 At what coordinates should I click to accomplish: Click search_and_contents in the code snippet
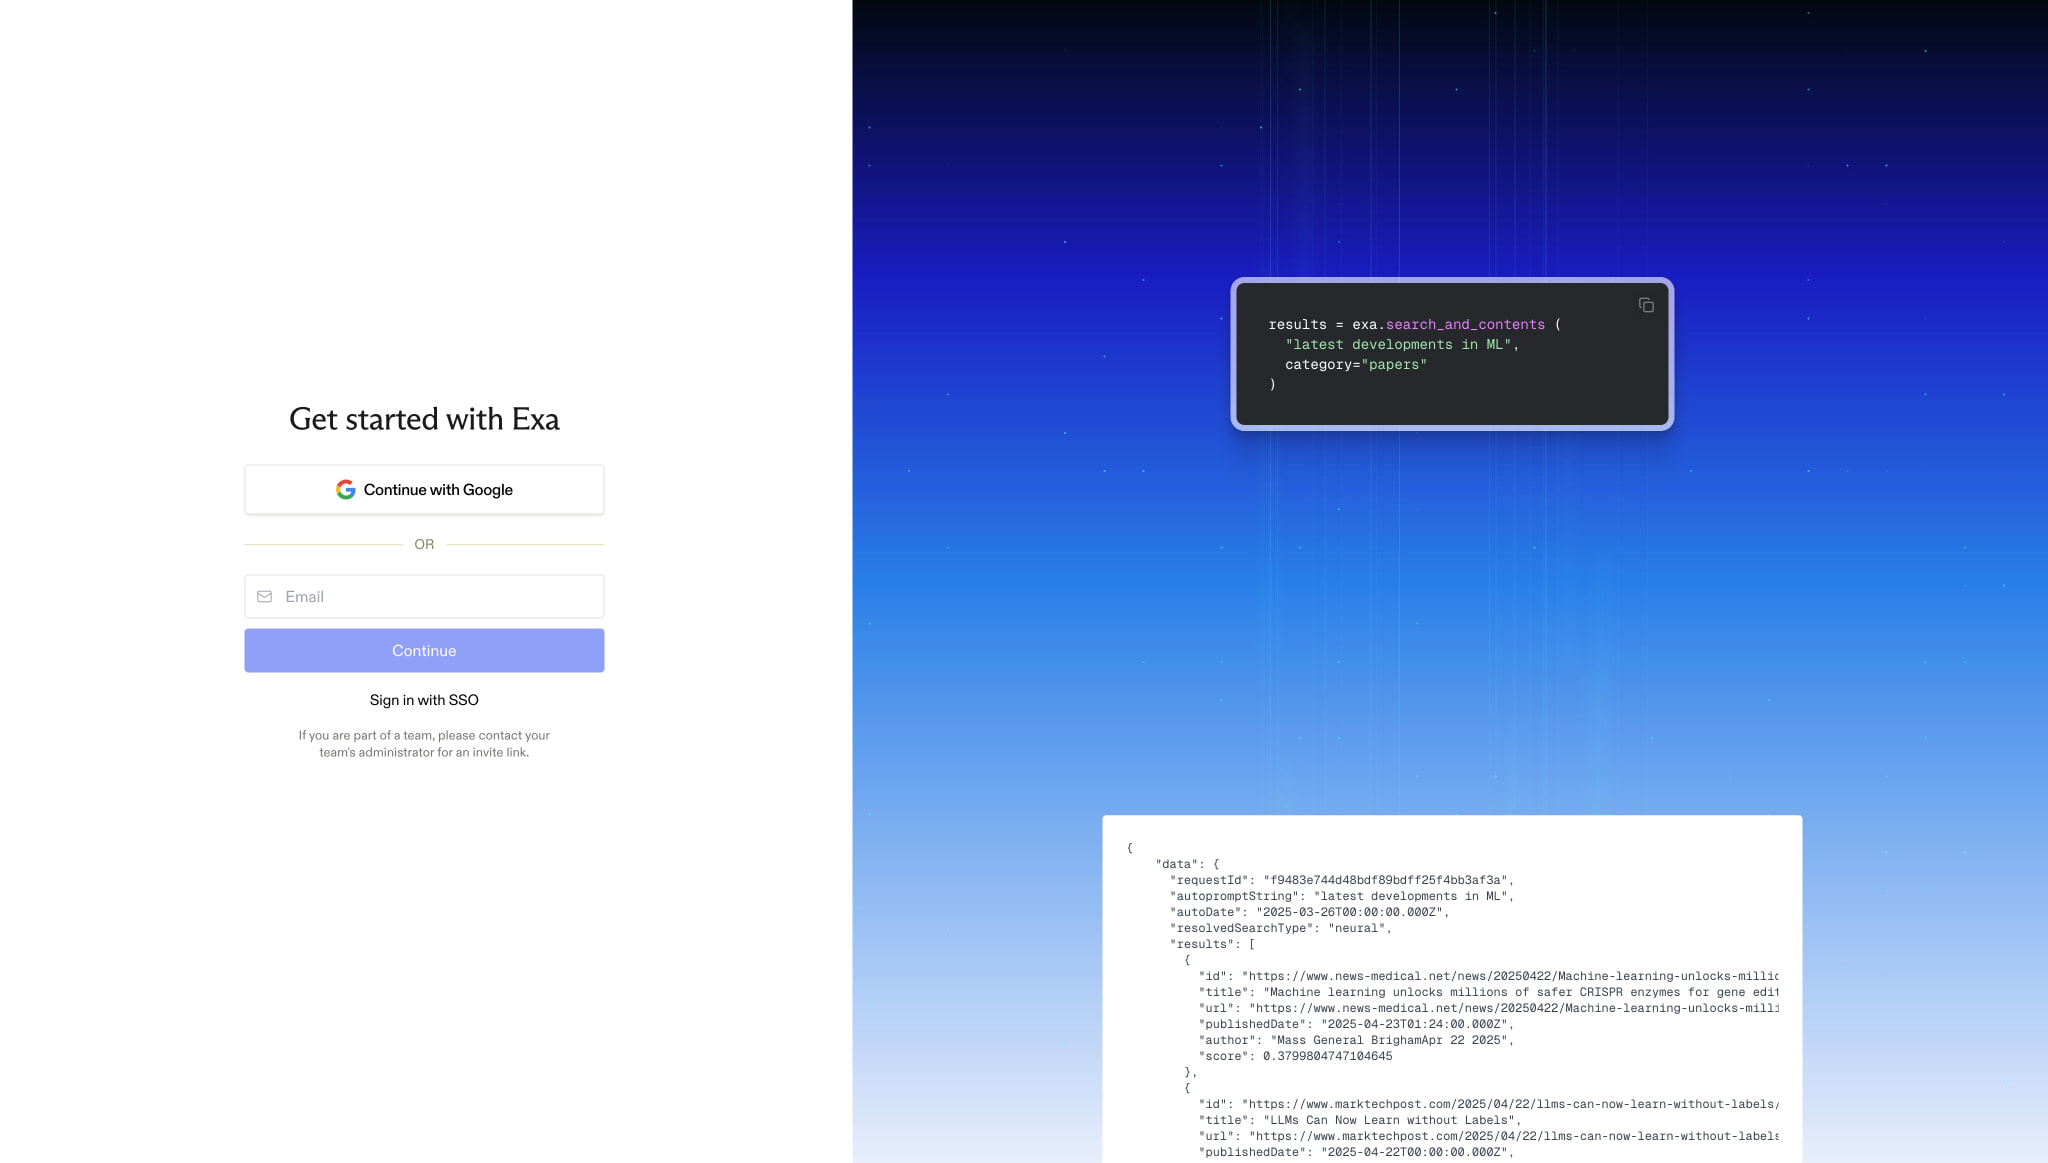pos(1465,324)
